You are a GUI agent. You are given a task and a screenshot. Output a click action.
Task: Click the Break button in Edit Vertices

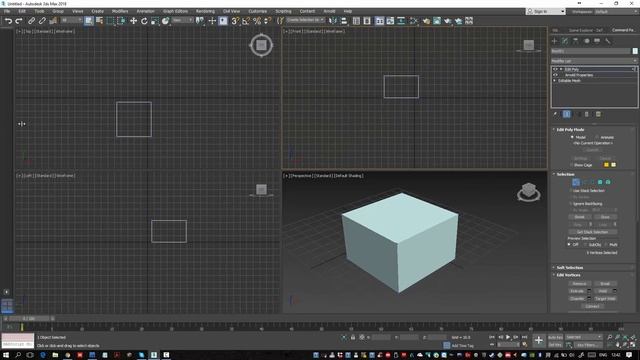[605, 284]
